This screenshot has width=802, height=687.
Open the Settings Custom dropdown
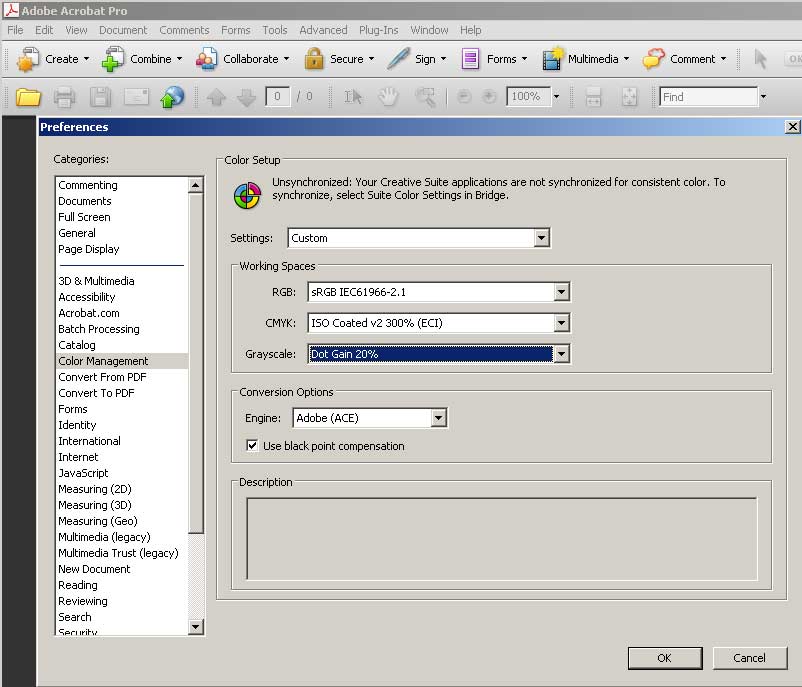541,238
